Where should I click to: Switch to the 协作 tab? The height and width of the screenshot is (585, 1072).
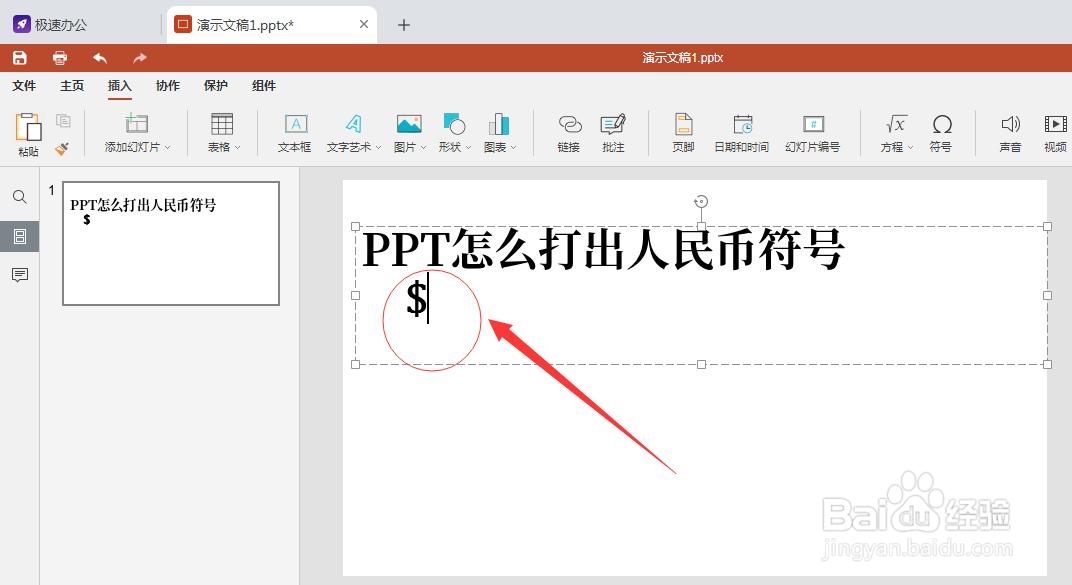[x=168, y=86]
